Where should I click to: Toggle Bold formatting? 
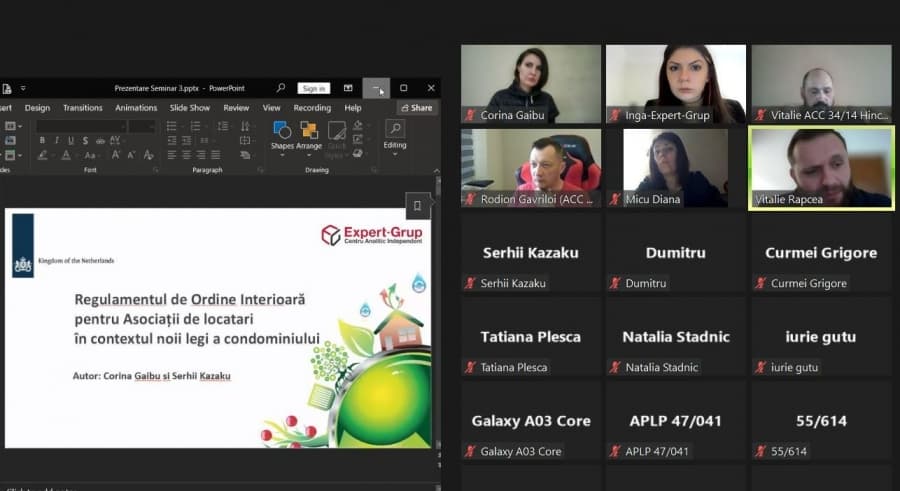[x=42, y=140]
